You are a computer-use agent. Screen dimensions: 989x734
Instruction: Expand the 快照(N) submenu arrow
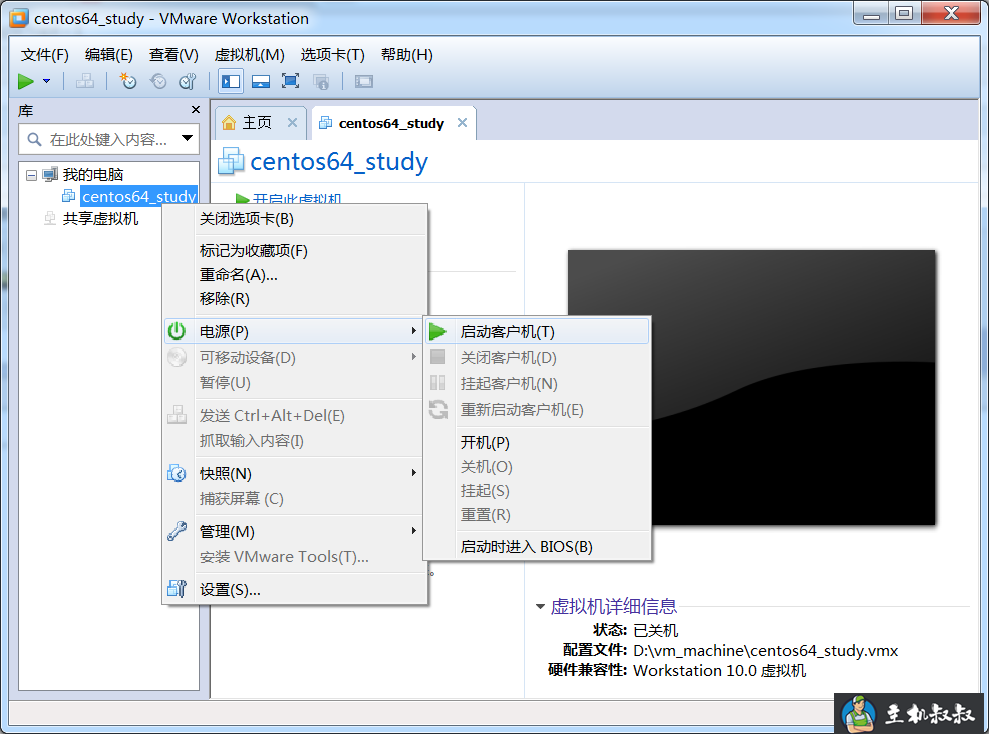pyautogui.click(x=413, y=473)
